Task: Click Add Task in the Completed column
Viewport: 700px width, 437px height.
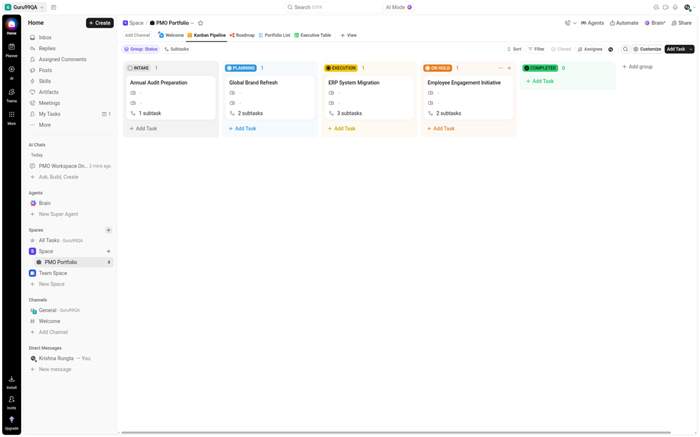Action: [540, 81]
